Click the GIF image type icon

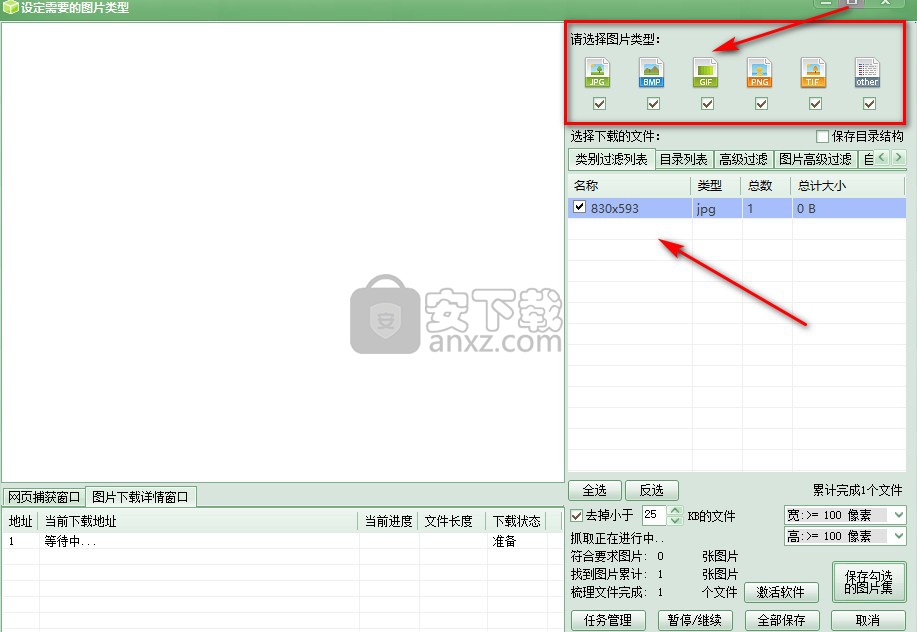pos(705,72)
